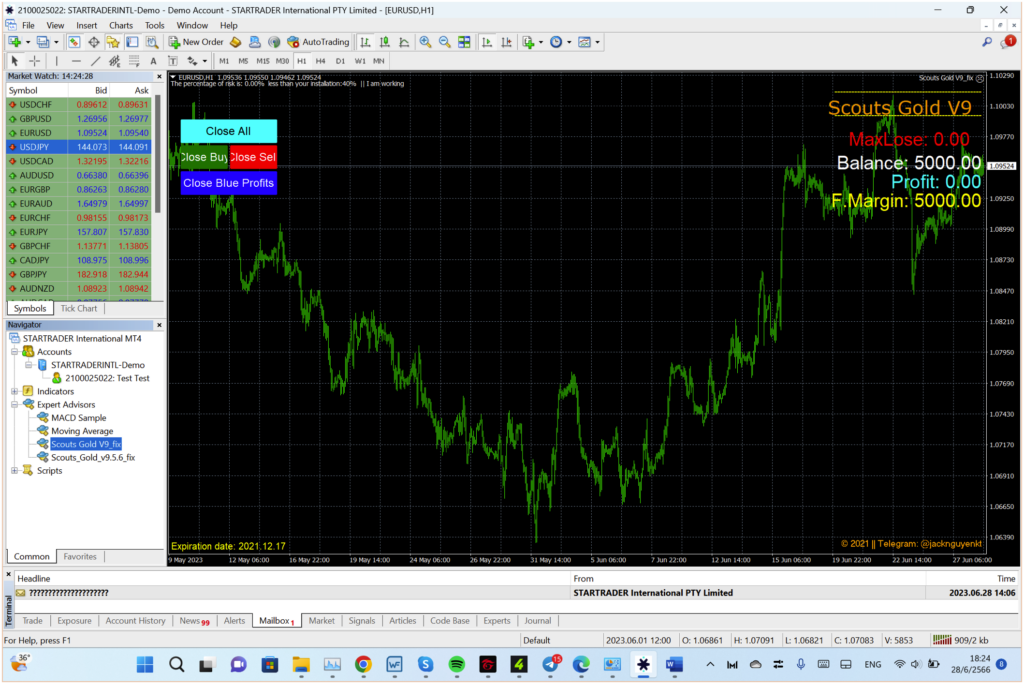This screenshot has width=1024, height=686.
Task: Switch timeframe to H4
Action: [x=321, y=61]
